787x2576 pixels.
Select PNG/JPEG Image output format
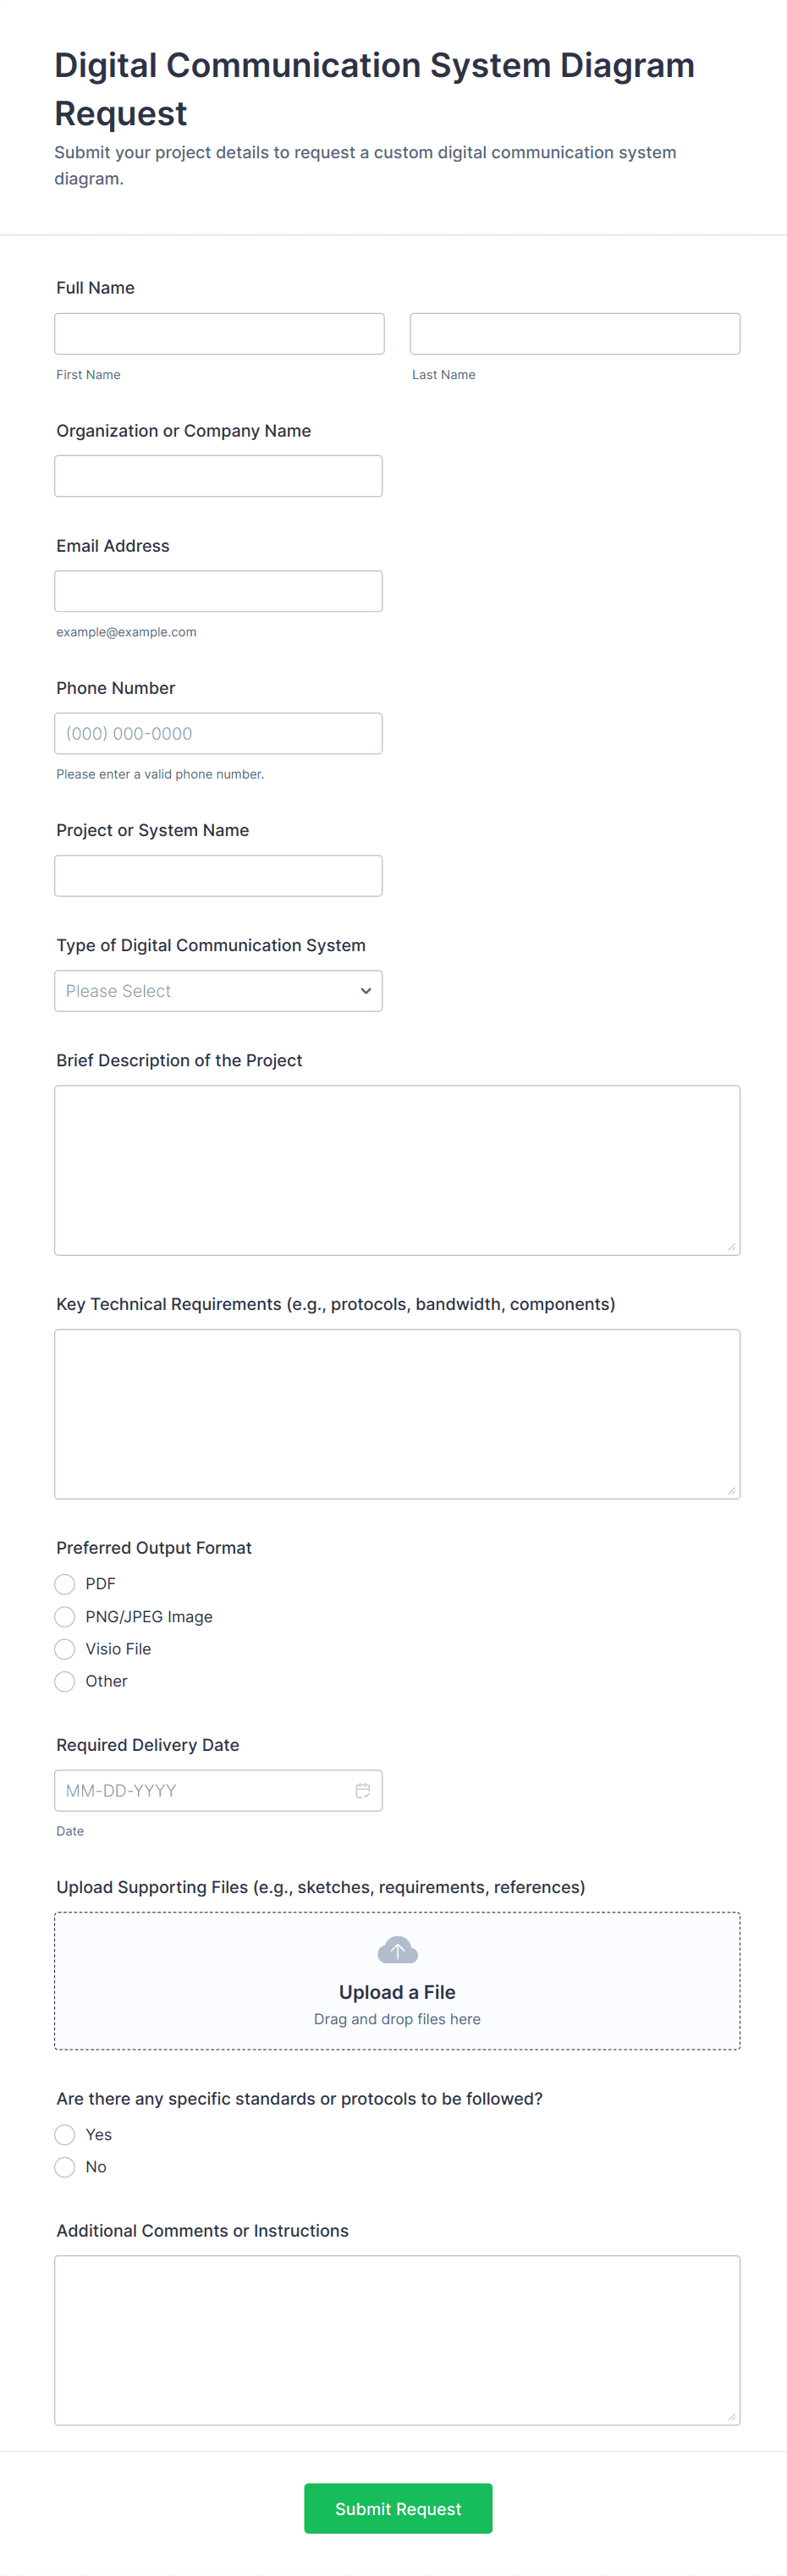(64, 1616)
